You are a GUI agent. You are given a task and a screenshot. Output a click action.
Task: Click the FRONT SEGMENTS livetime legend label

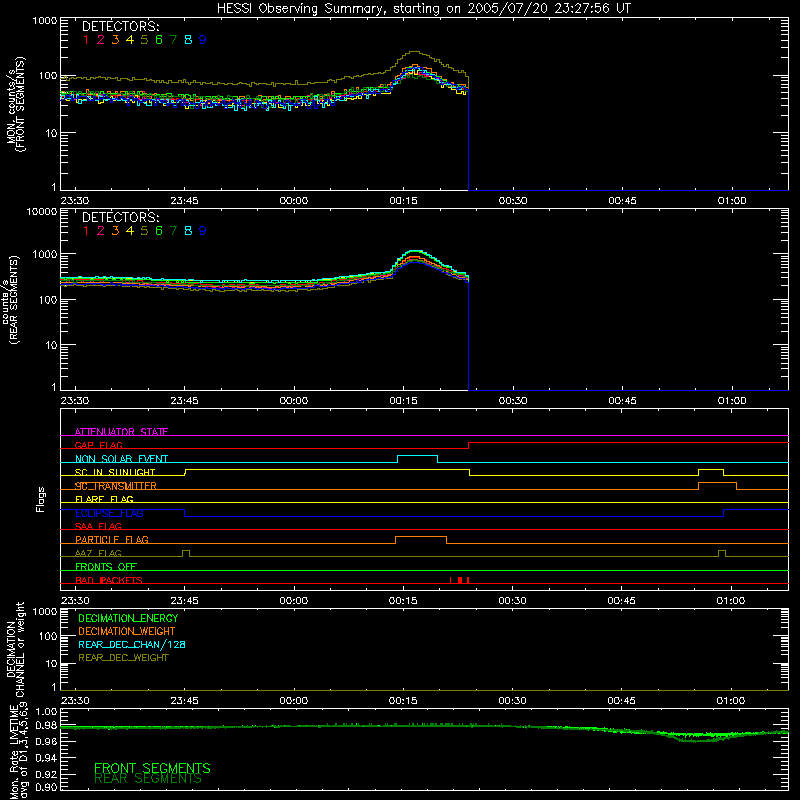coord(152,768)
